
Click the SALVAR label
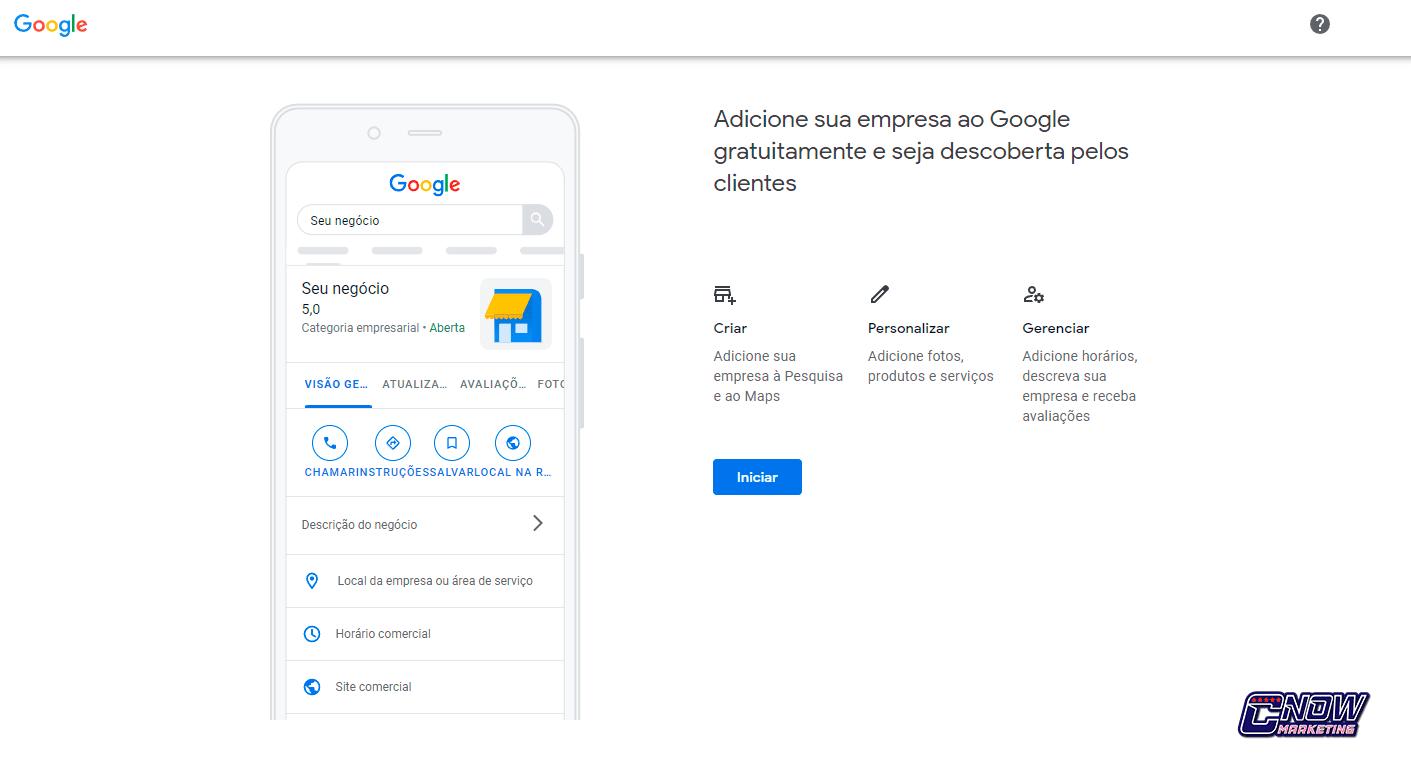tap(453, 472)
